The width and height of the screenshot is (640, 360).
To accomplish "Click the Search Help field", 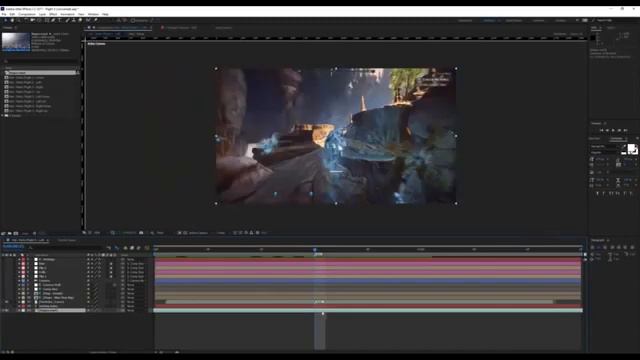I will click(605, 20).
